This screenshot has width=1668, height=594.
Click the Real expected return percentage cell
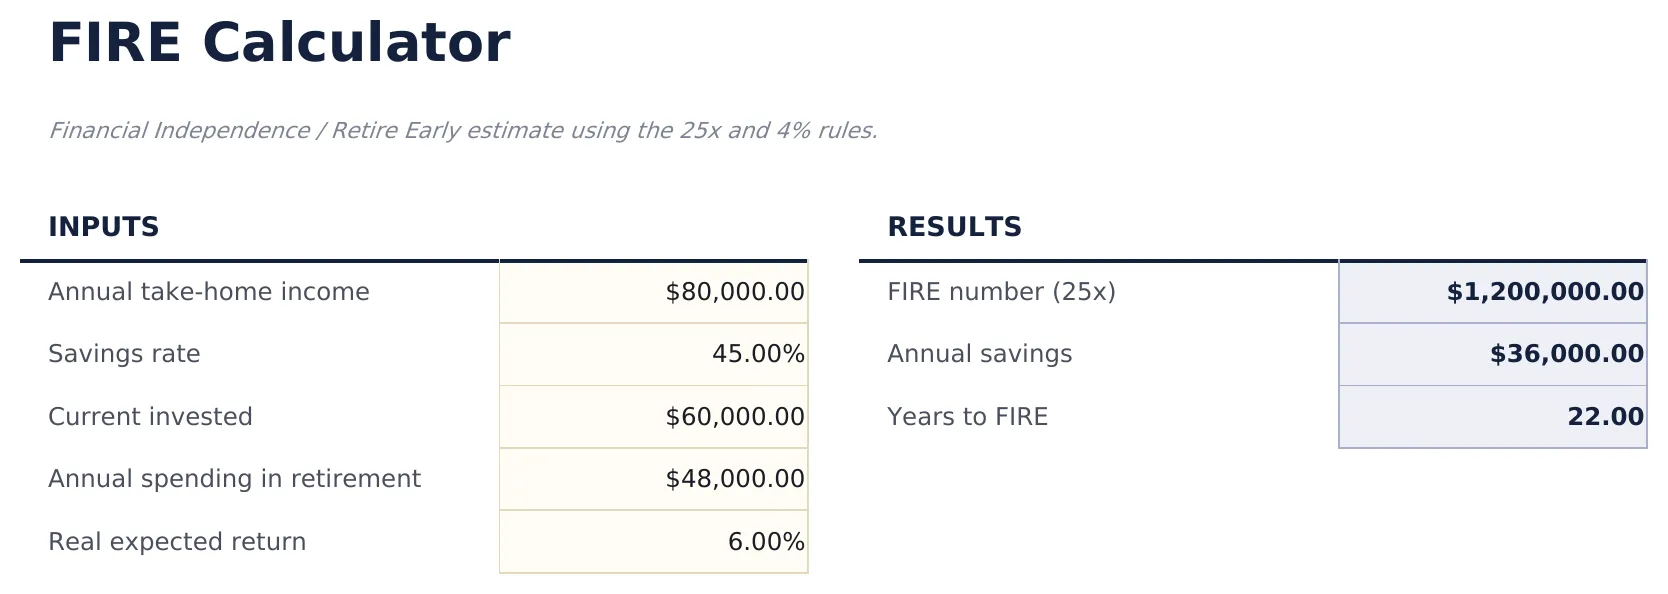tap(652, 541)
